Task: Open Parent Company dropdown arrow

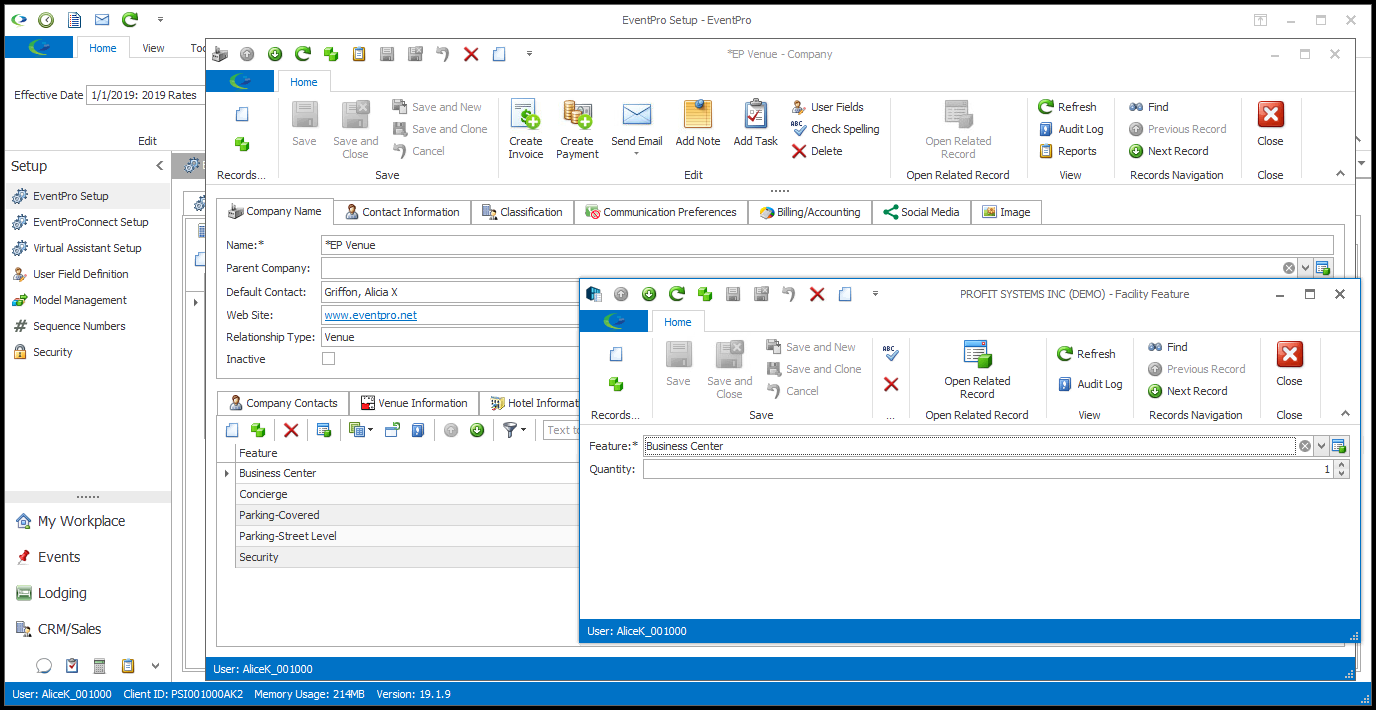Action: (1305, 268)
